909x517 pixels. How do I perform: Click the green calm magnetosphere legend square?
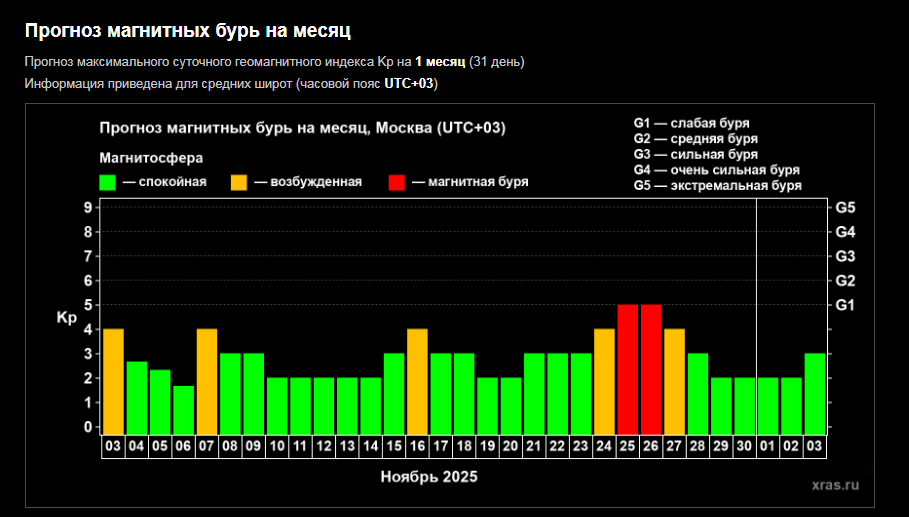(108, 182)
